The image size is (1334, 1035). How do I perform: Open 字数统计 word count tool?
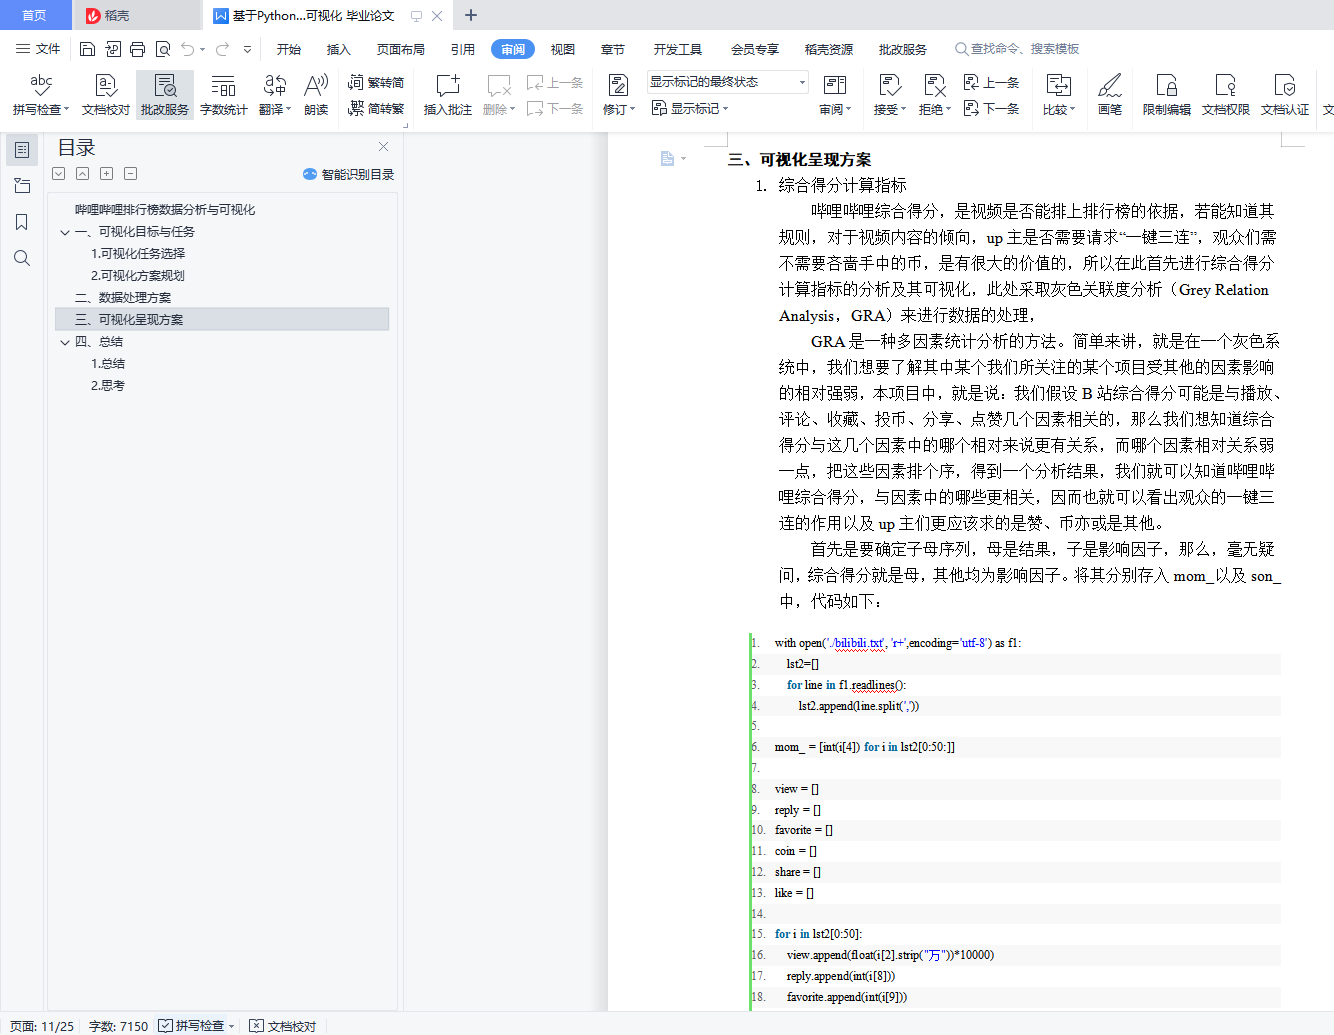tap(224, 94)
